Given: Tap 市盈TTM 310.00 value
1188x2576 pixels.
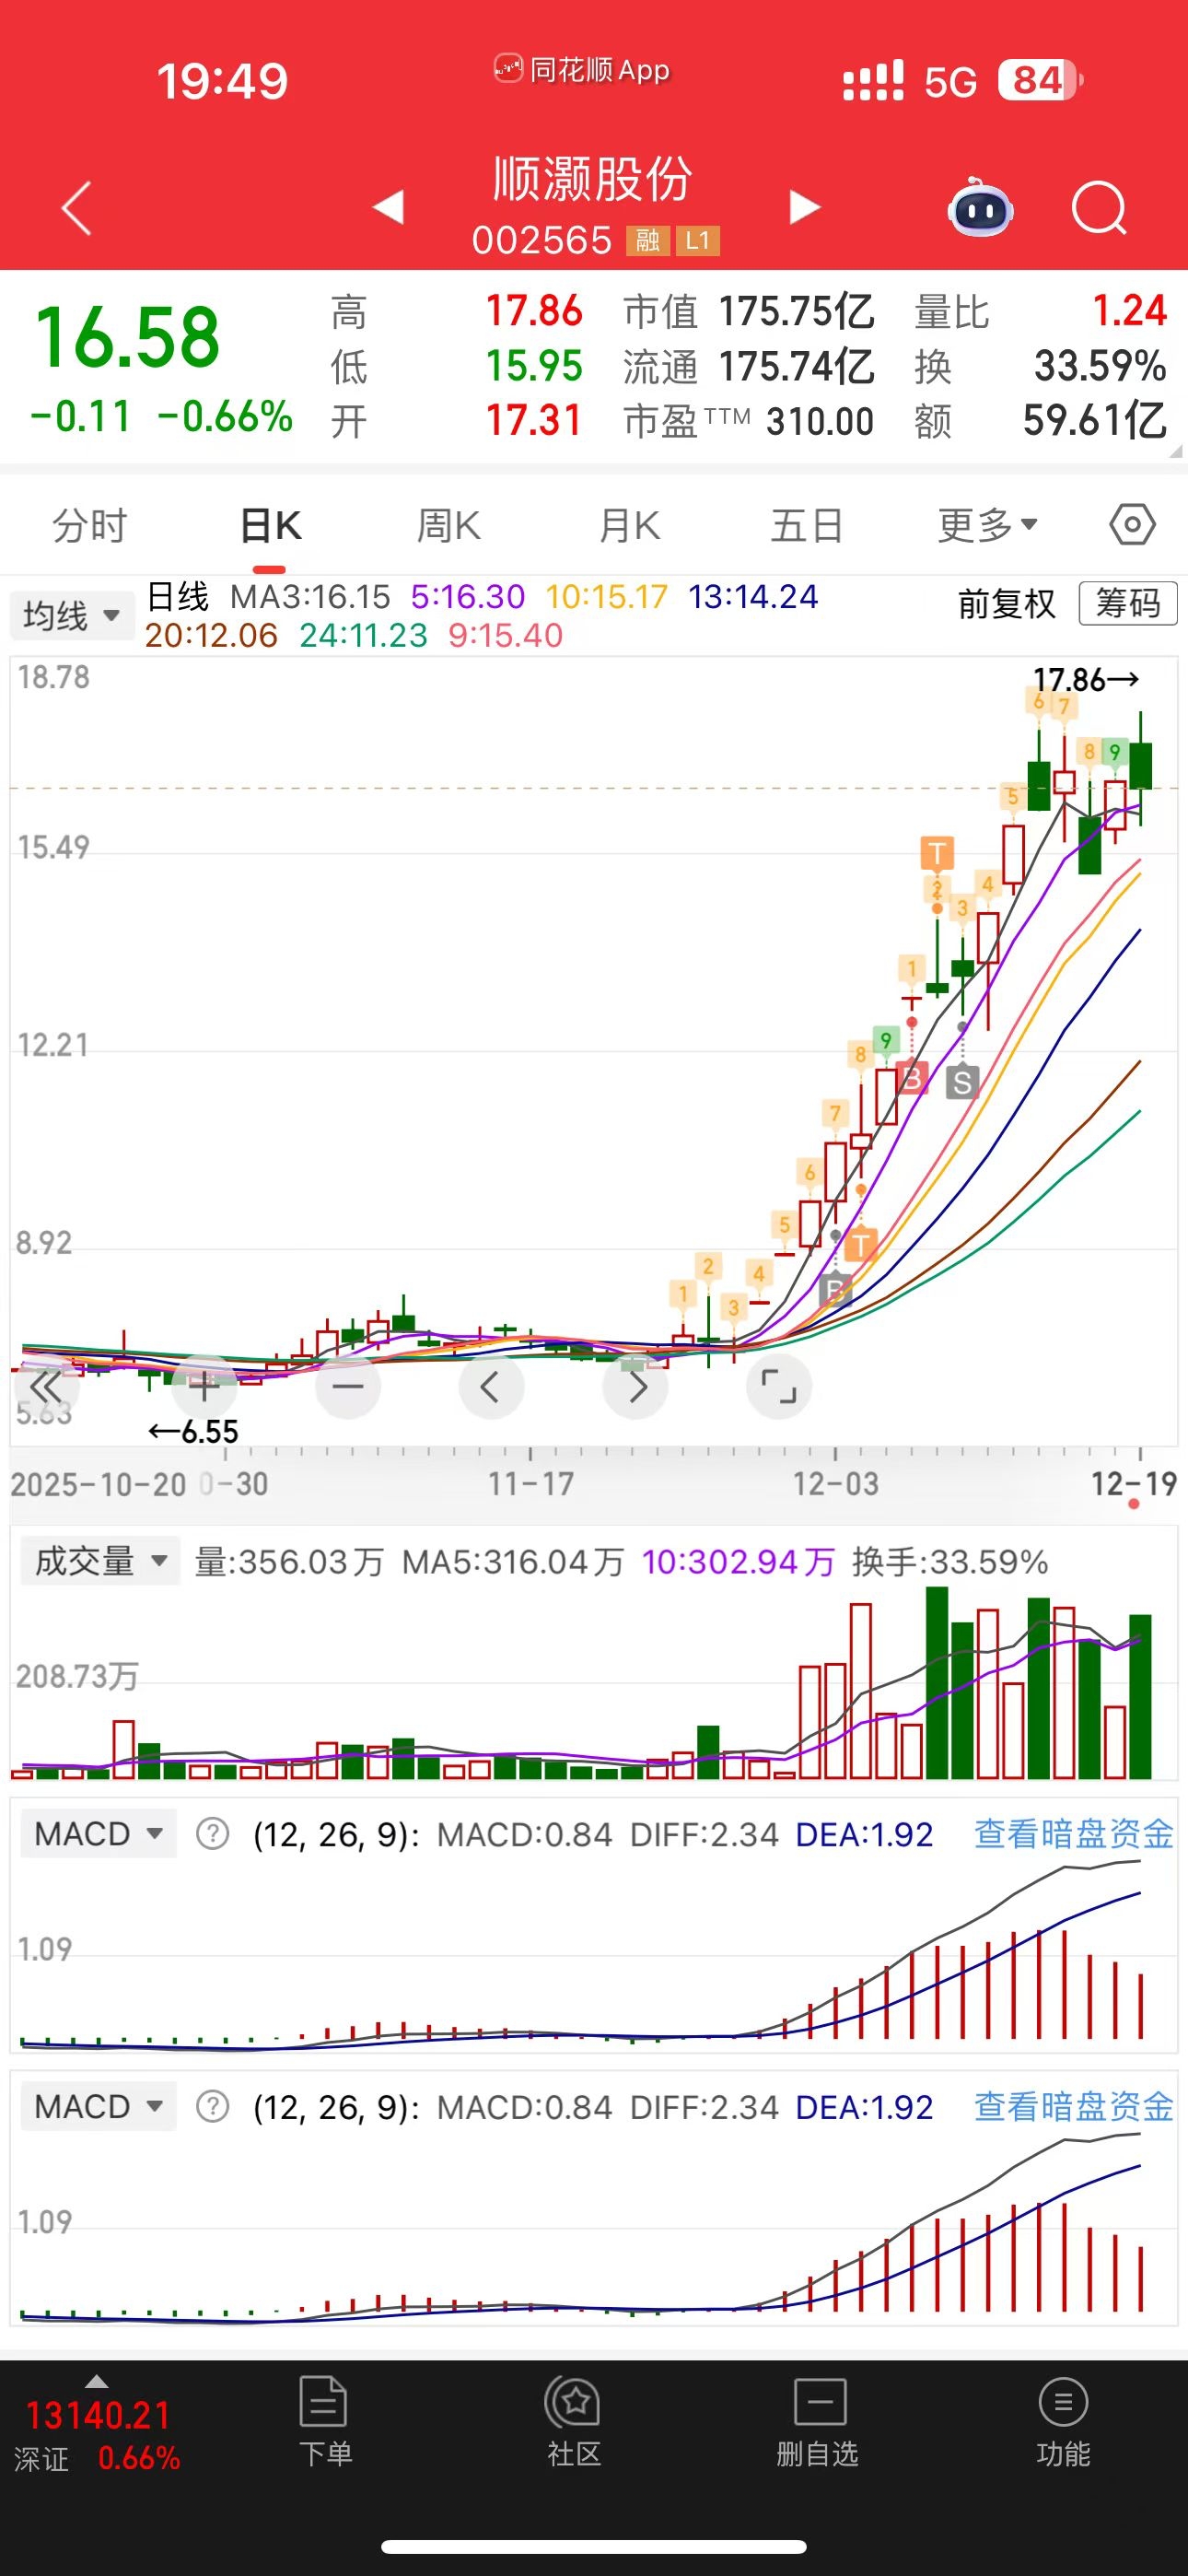Looking at the screenshot, I should coord(820,421).
